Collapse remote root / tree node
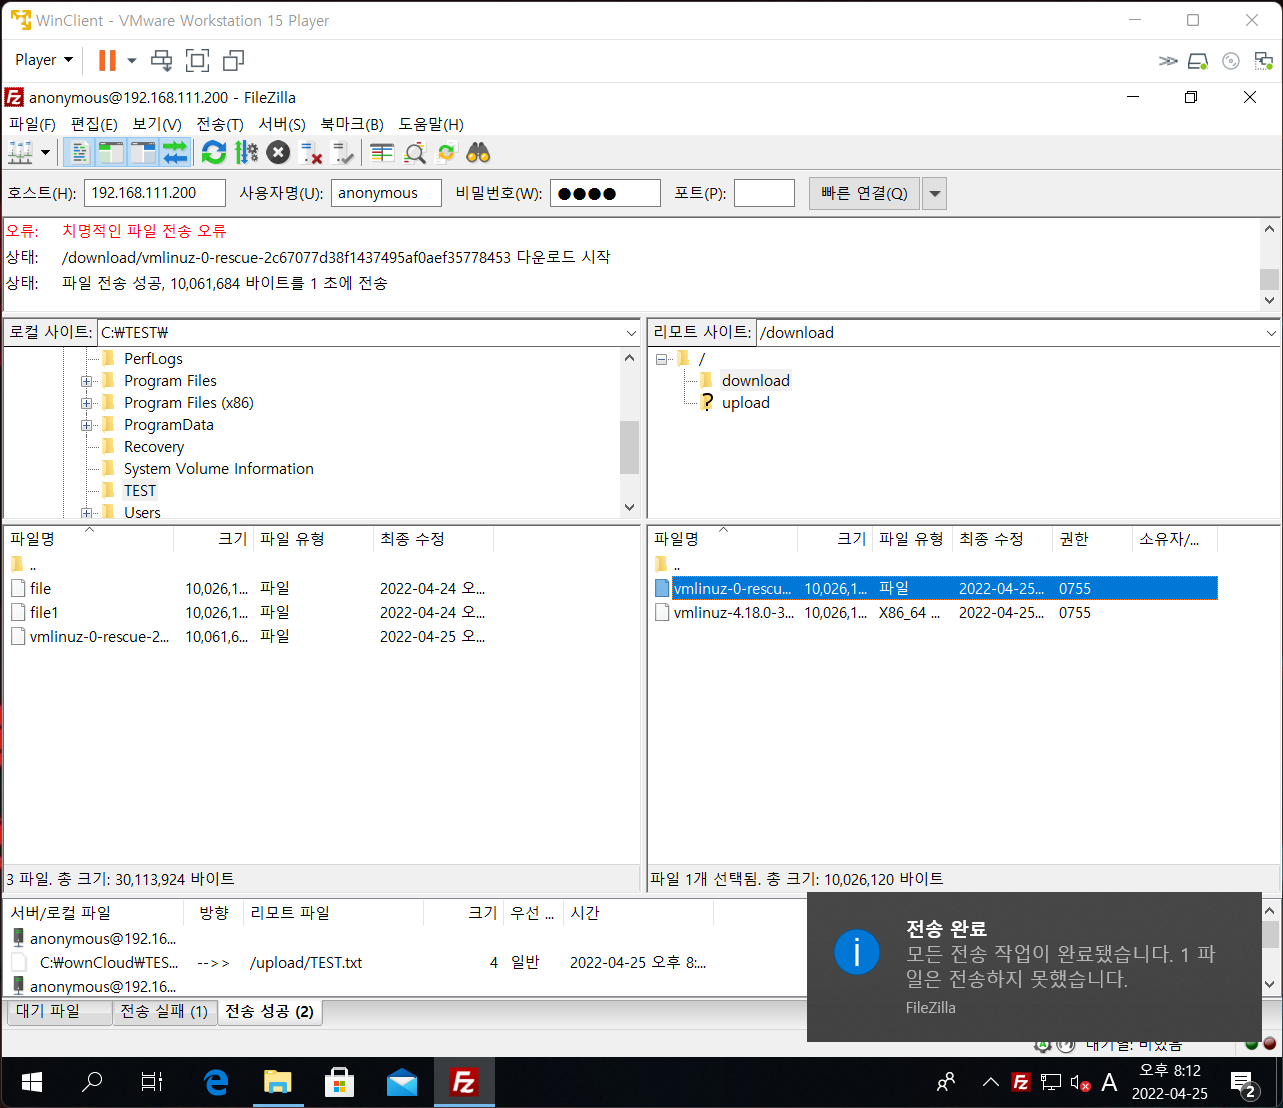This screenshot has height=1108, width=1283. 662,359
